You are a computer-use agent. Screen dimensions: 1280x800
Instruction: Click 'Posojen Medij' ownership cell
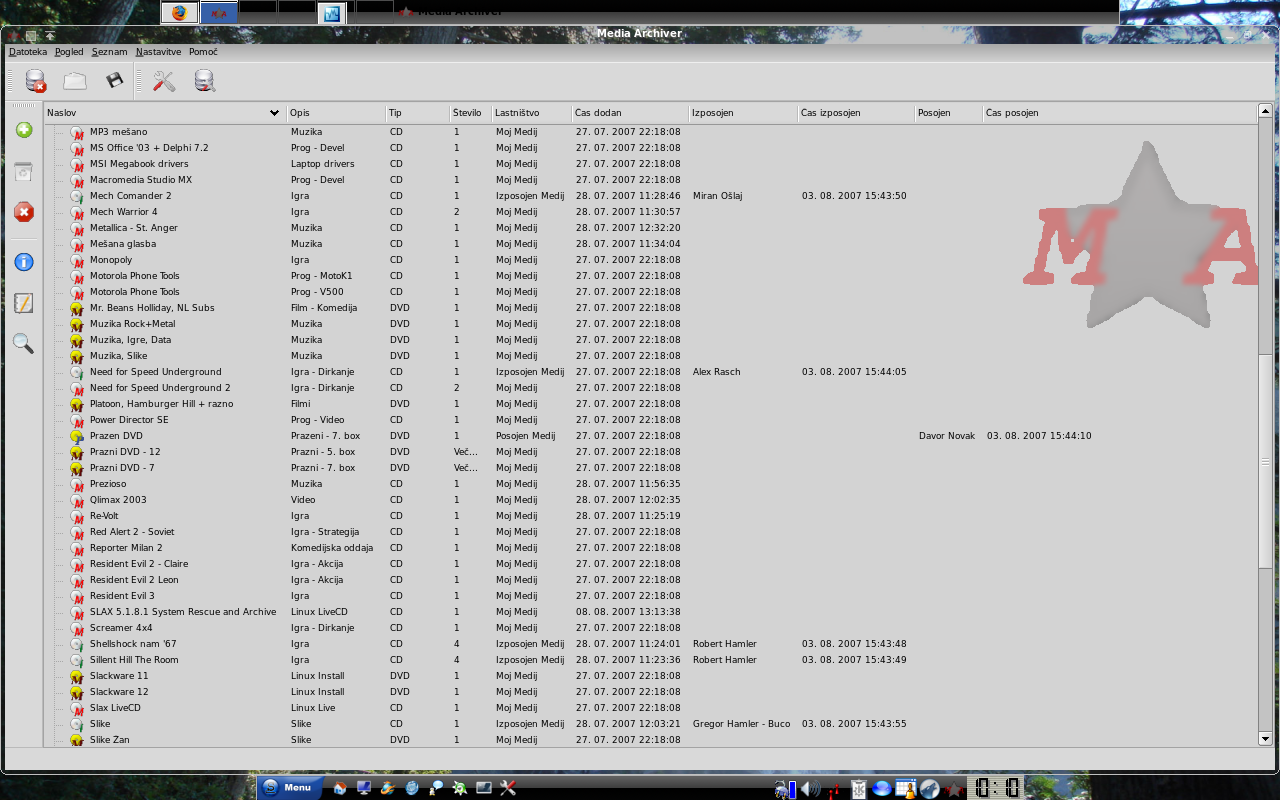tap(525, 436)
